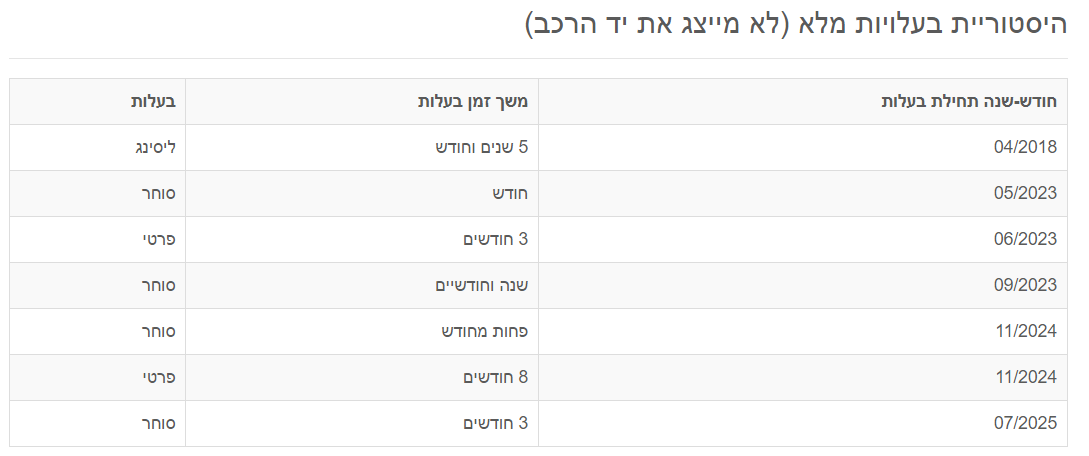Click the חודש duration in the 05/2023 row
Viewport: 1089px width, 456px height.
(511, 194)
